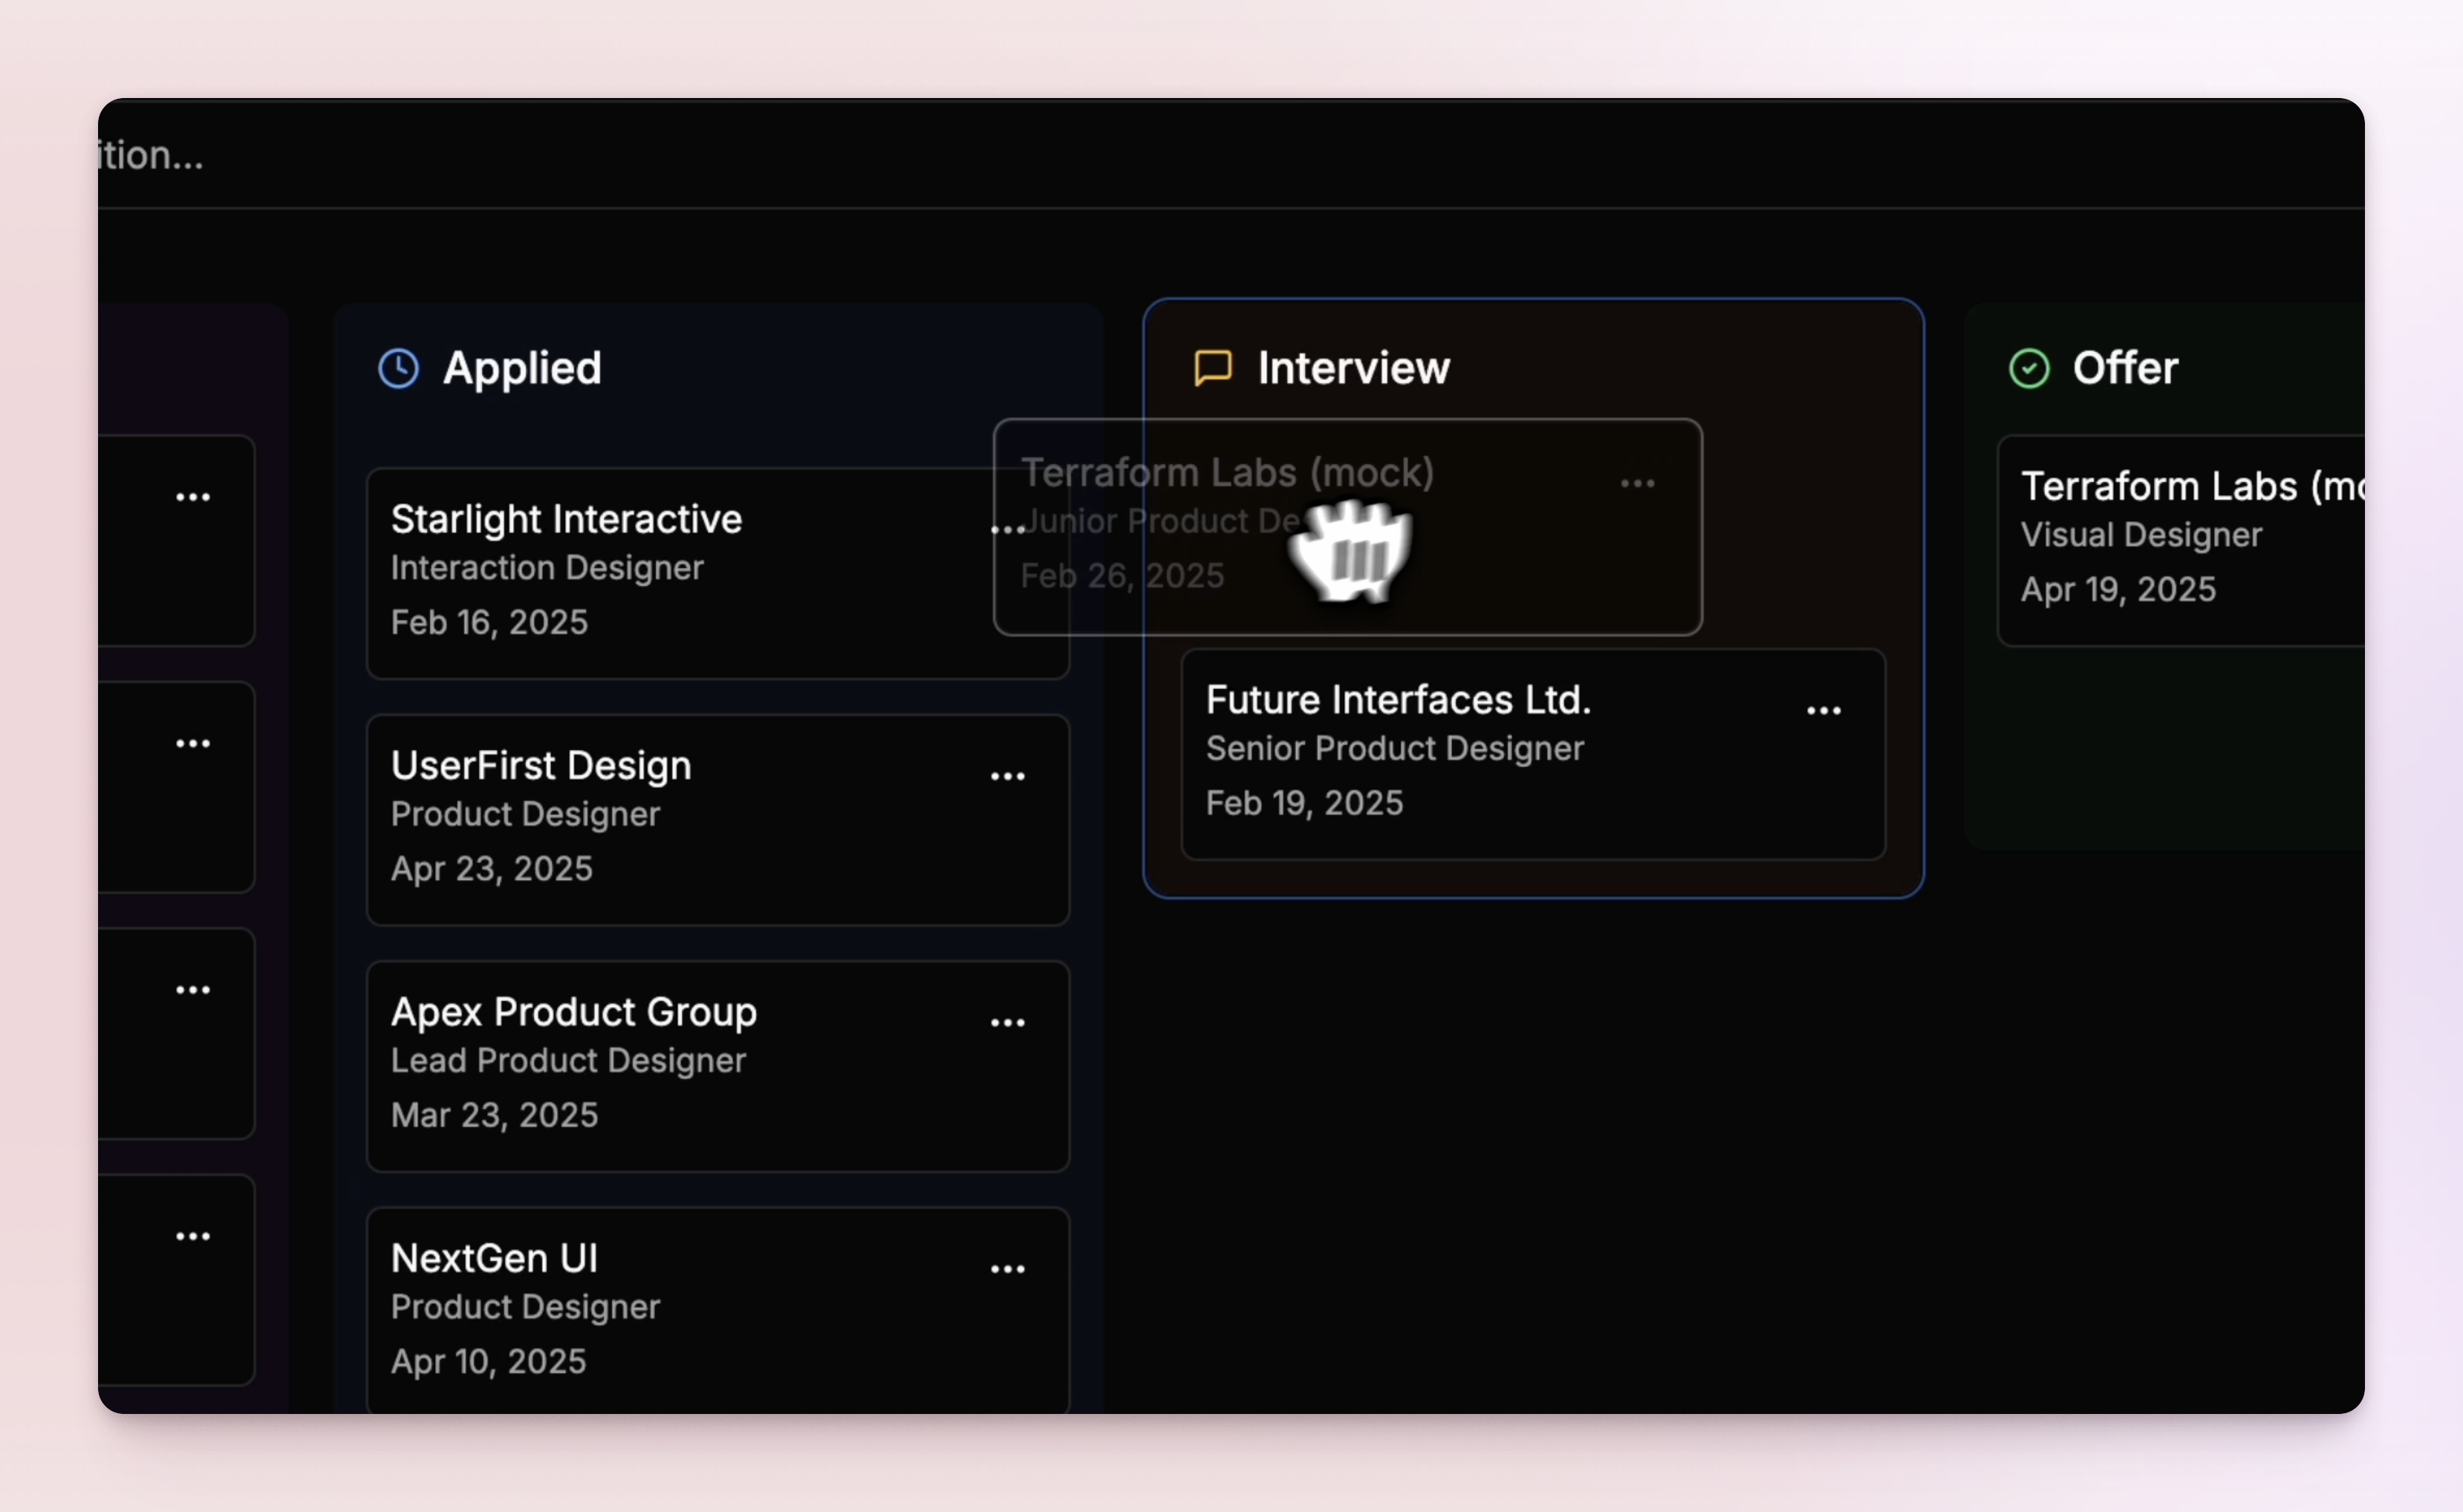2463x1512 pixels.
Task: Open NextGen UI card ellipsis menu
Action: tap(1007, 1269)
